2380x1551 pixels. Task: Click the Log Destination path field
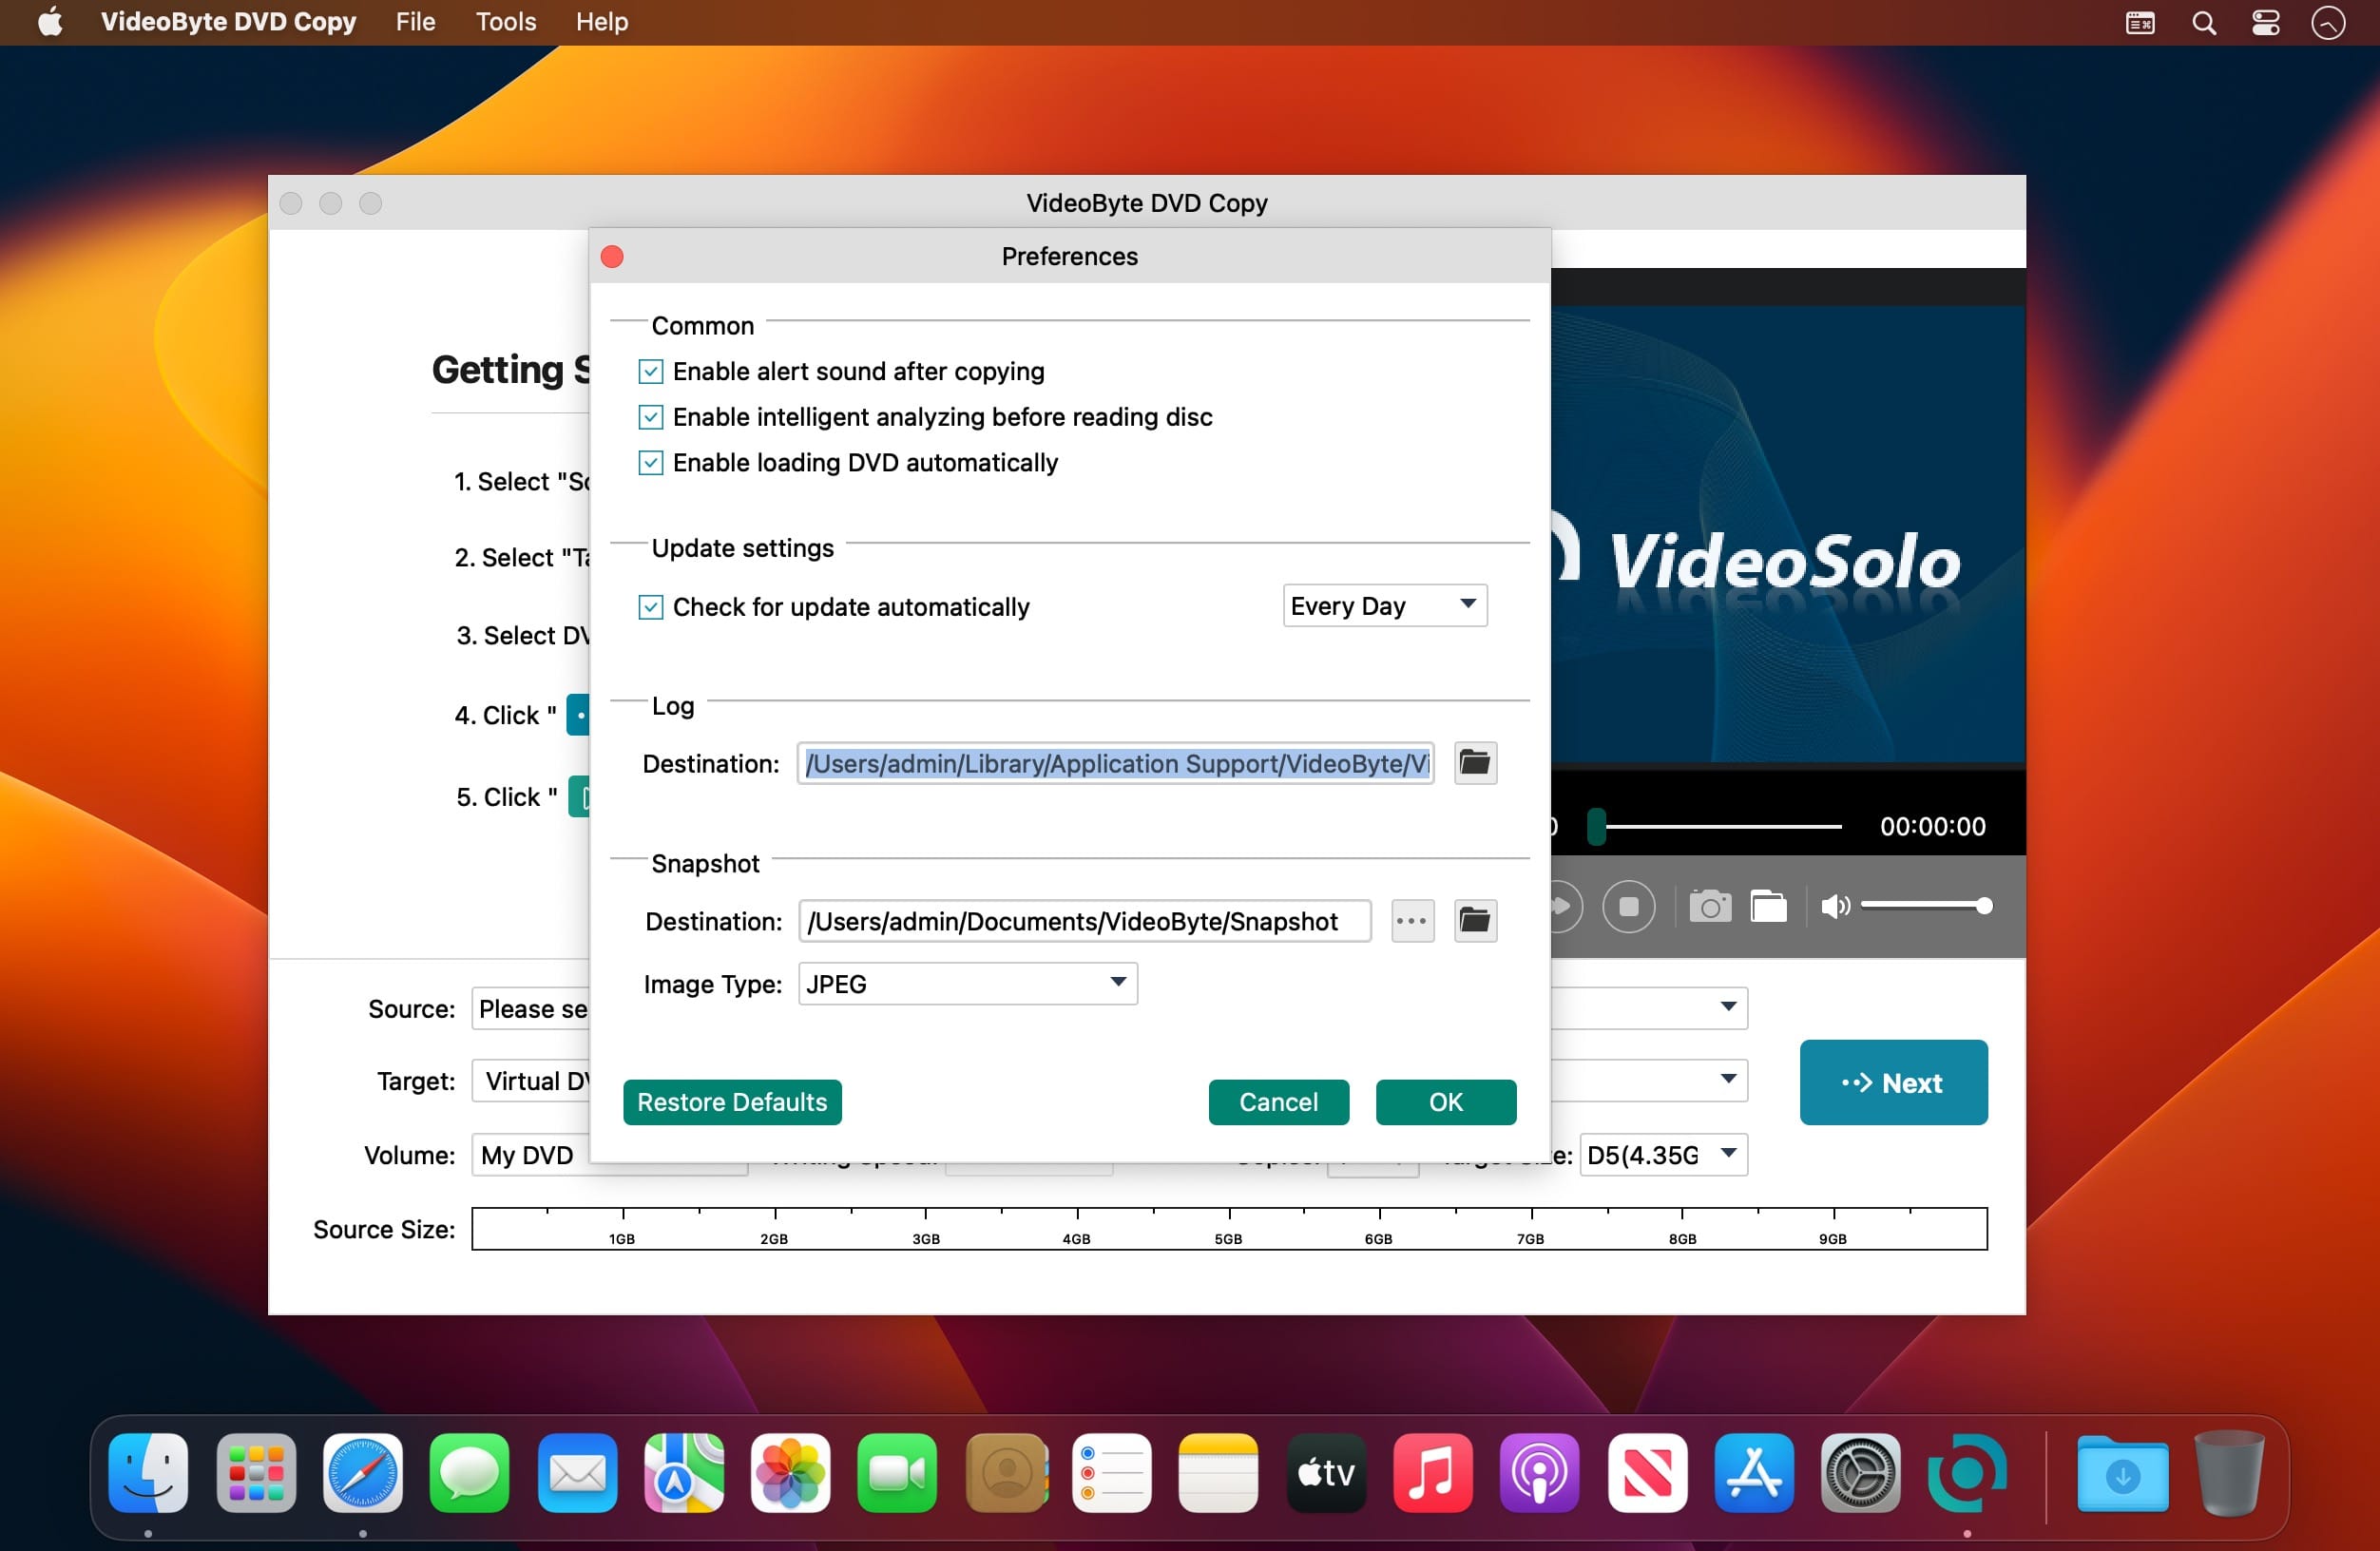(1116, 763)
